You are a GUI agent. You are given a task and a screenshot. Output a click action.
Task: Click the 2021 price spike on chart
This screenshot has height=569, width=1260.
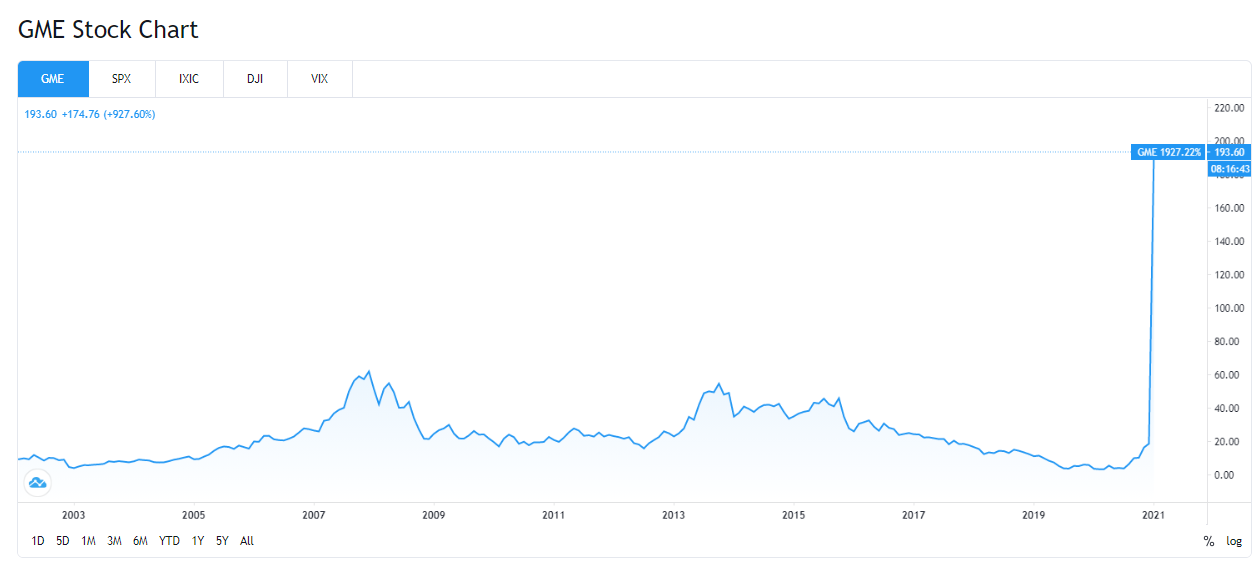point(1152,300)
